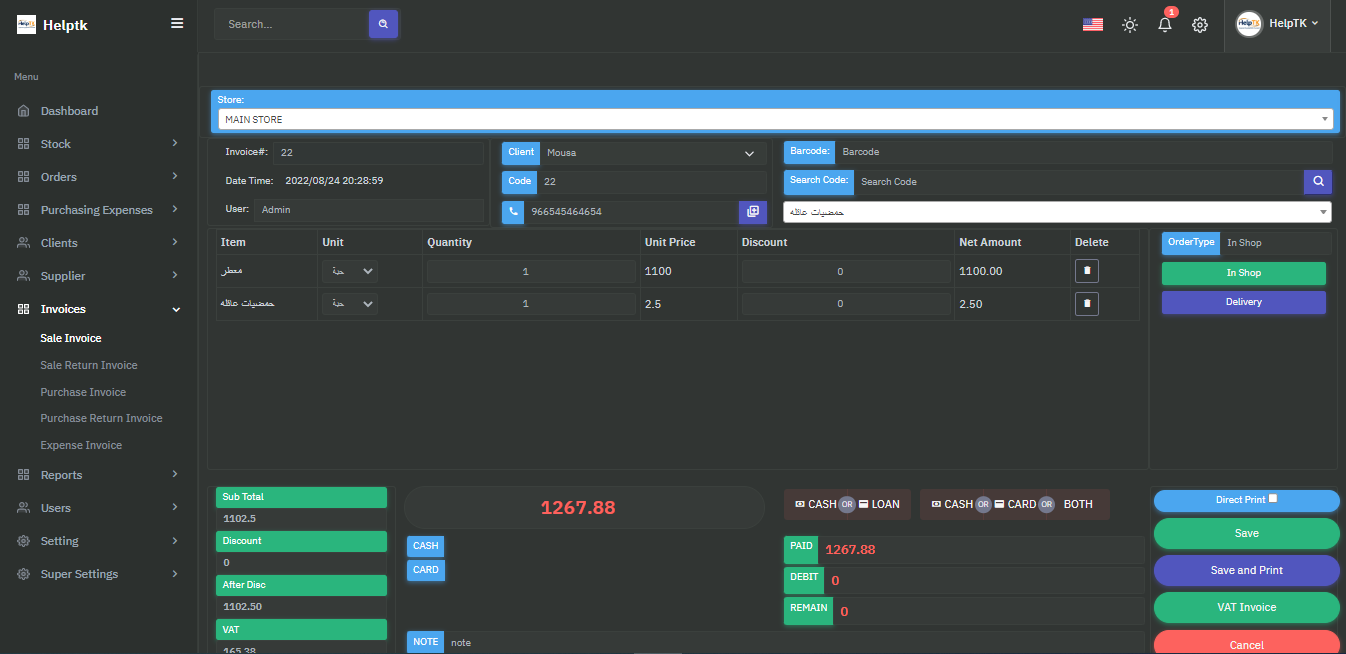Click the Barcode input field
Image resolution: width=1346 pixels, height=654 pixels.
click(x=1083, y=152)
